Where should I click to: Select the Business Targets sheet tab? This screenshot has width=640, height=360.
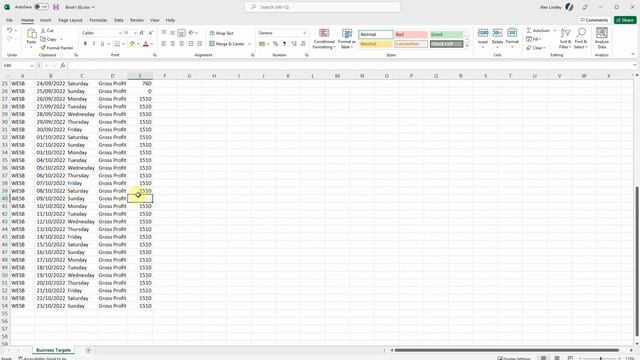[x=53, y=350]
